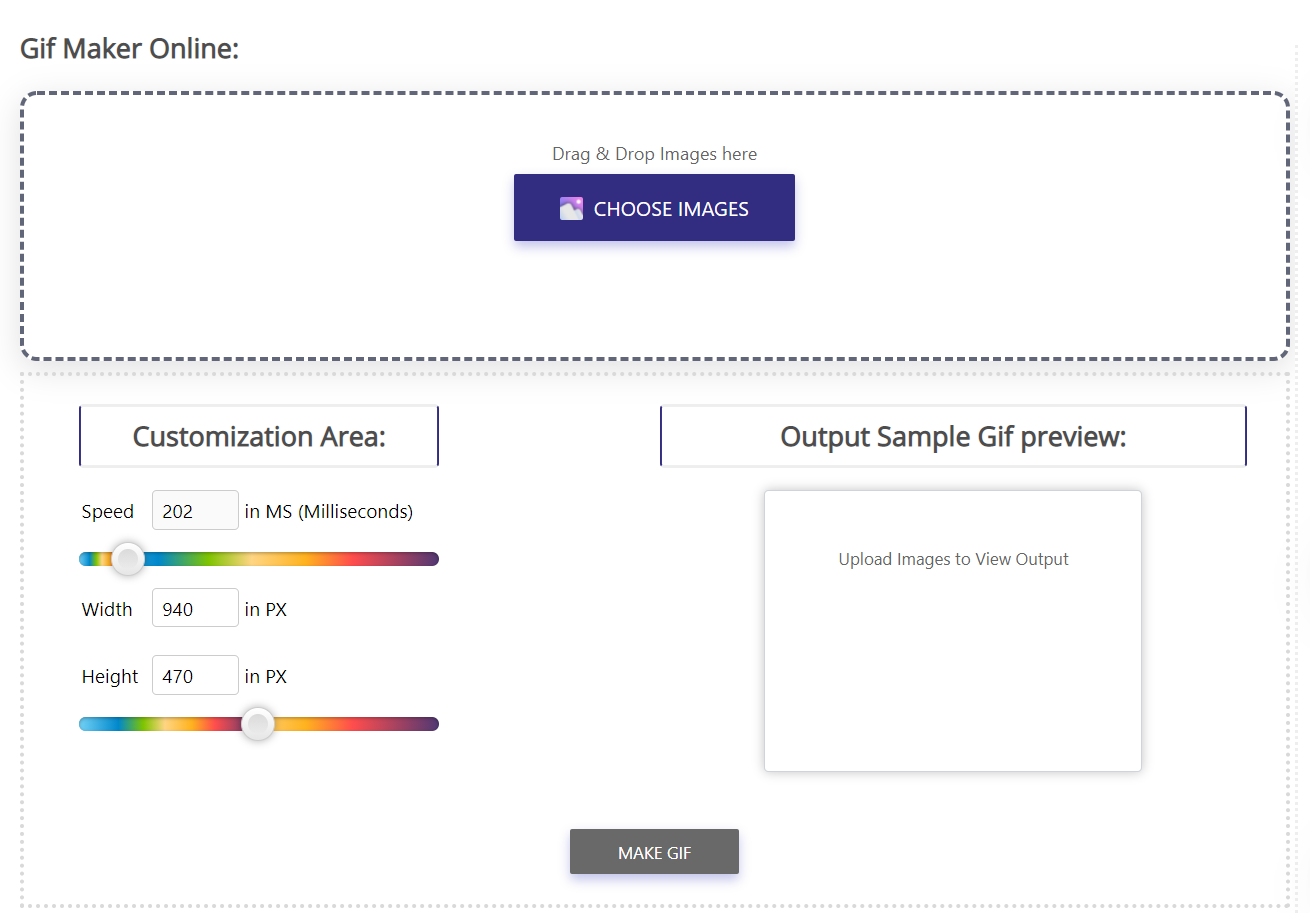
Task: Click the picture icon in Choose Images button
Action: coord(571,209)
